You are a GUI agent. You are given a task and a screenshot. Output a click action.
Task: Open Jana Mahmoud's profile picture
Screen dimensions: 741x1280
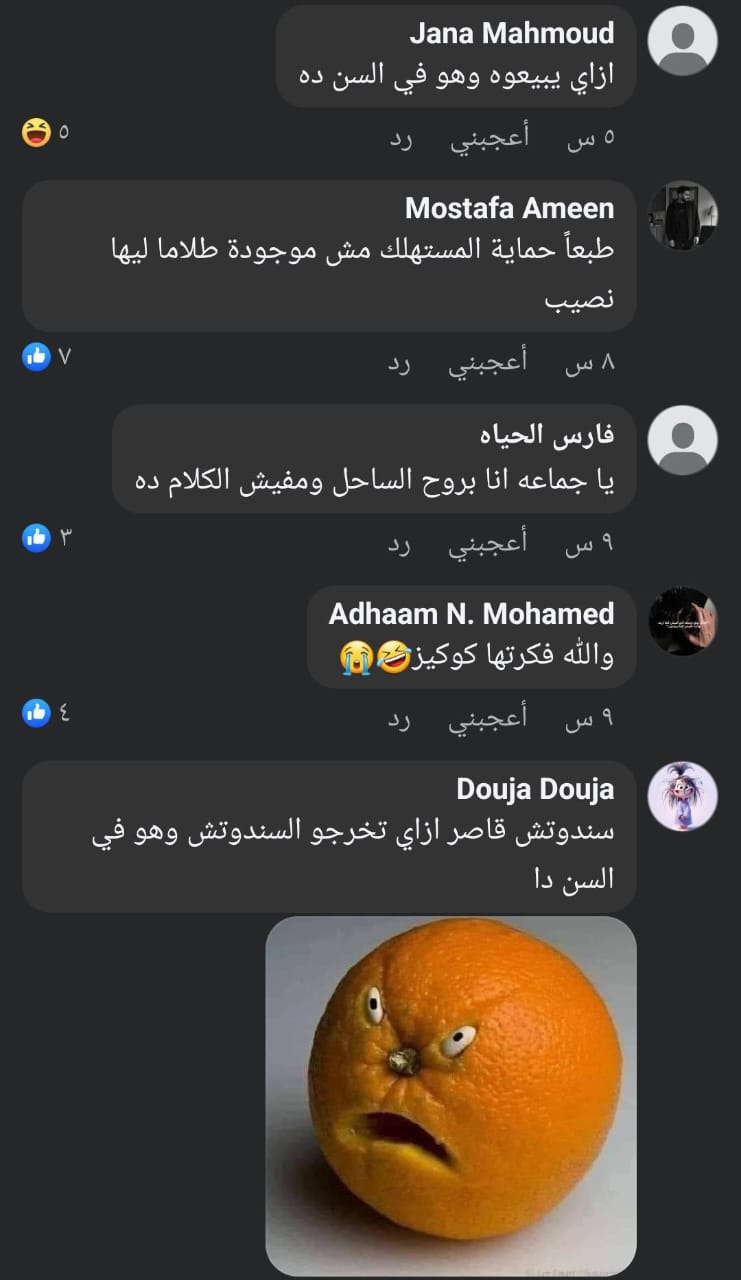pos(683,41)
